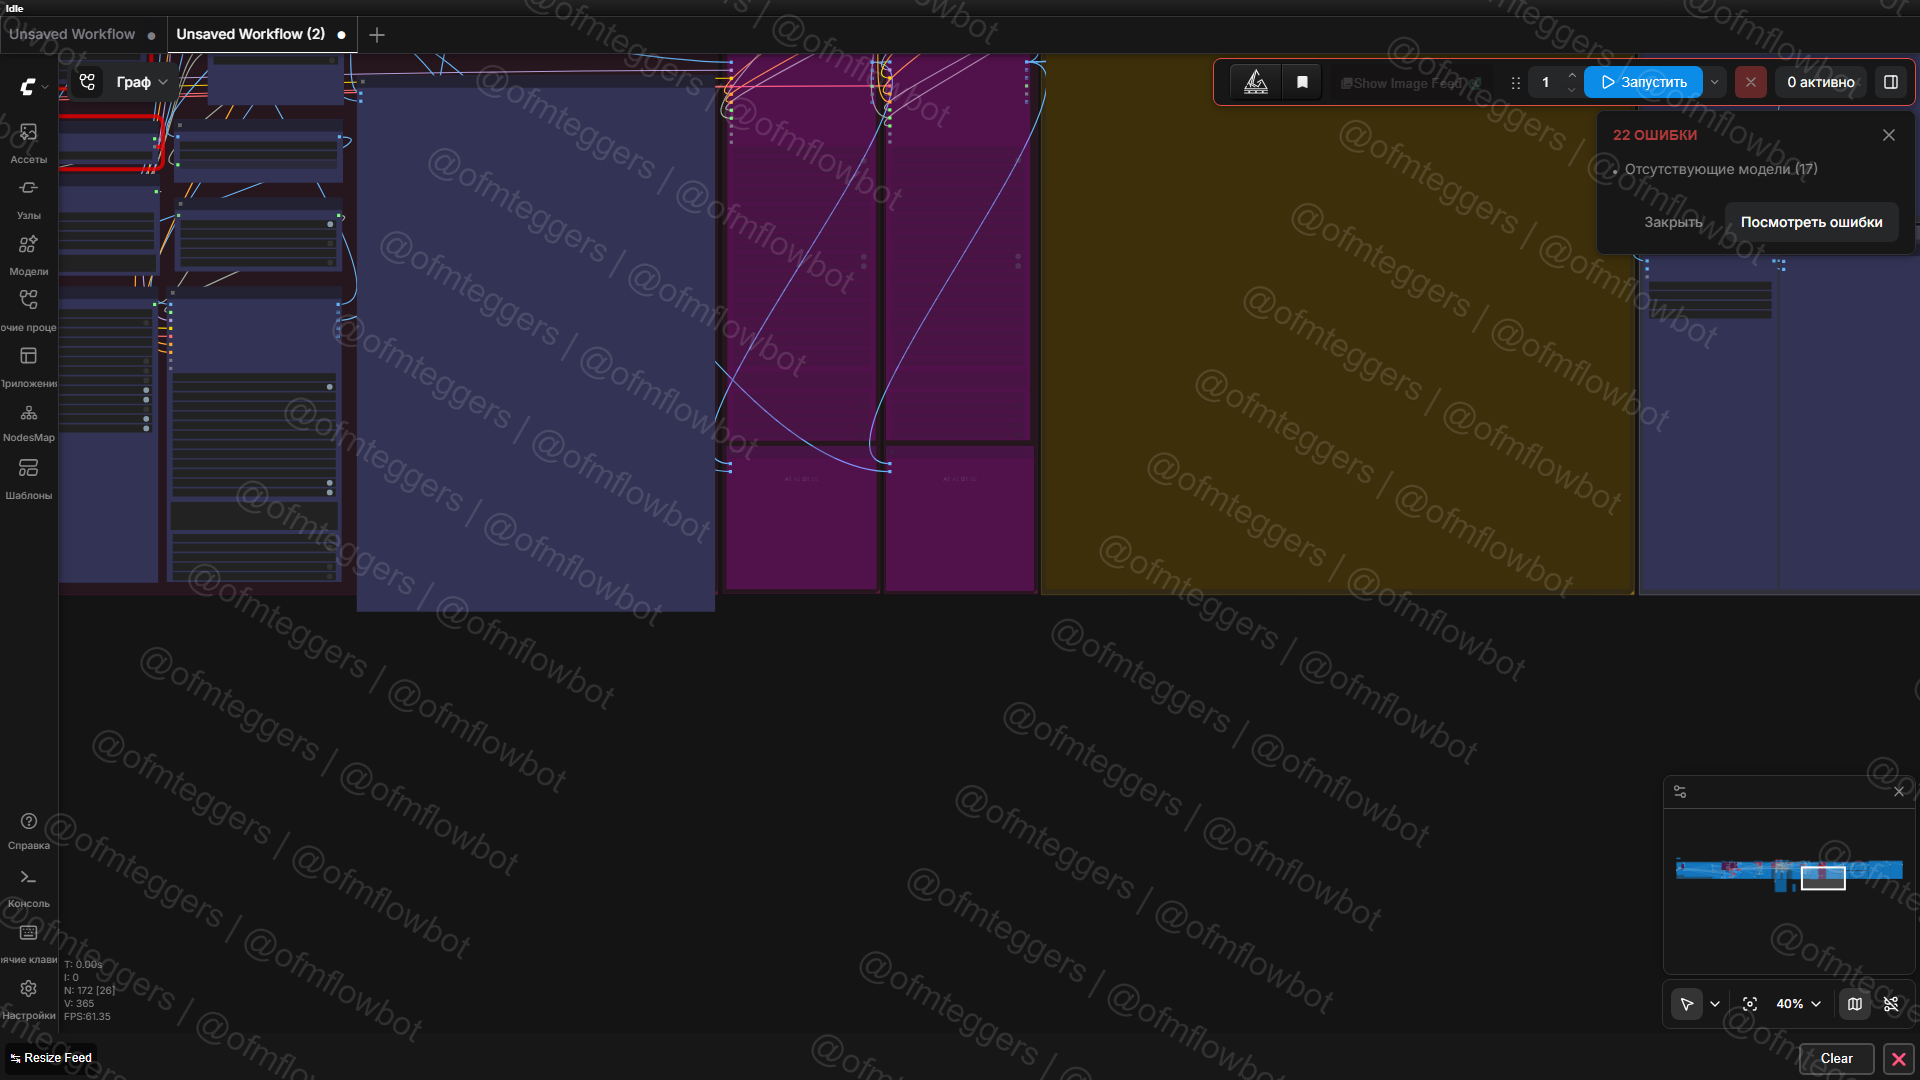
Task: Toggle the minimap map button
Action: click(x=1855, y=1004)
